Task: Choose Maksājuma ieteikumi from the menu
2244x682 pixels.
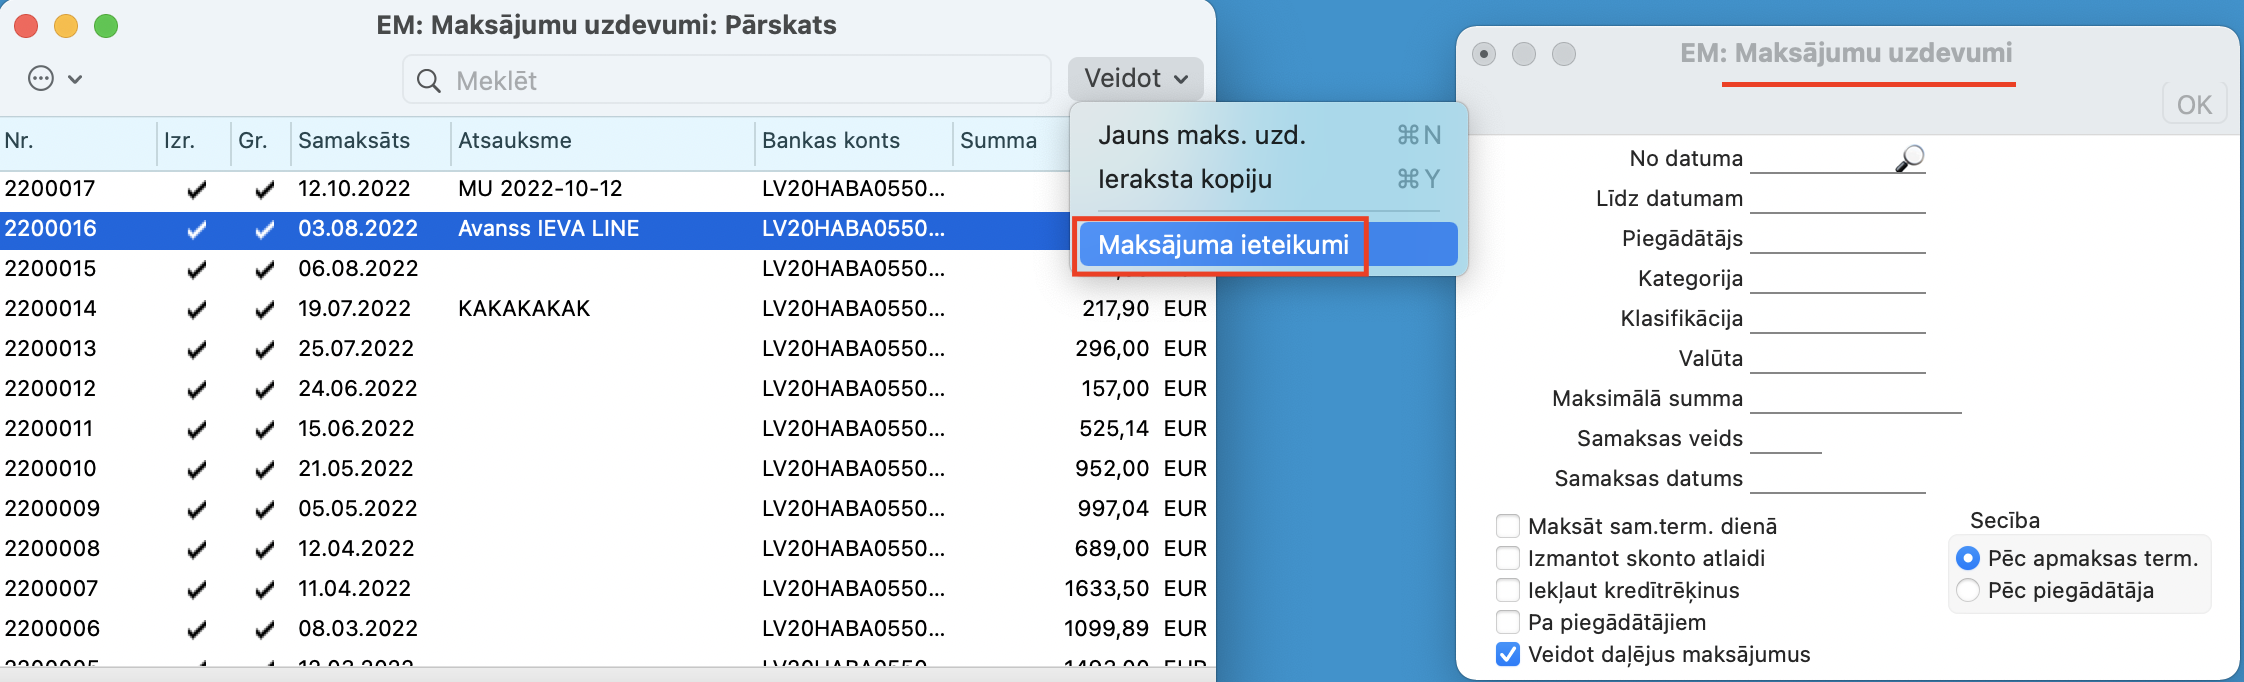Action: 1223,245
